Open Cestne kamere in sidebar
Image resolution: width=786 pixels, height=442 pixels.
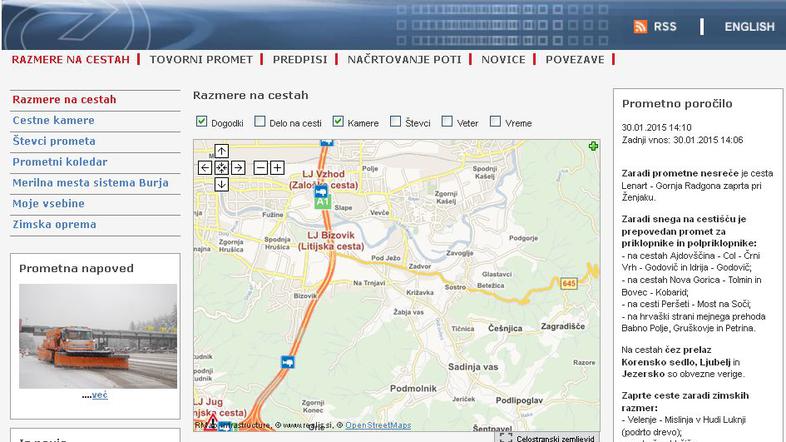click(53, 120)
